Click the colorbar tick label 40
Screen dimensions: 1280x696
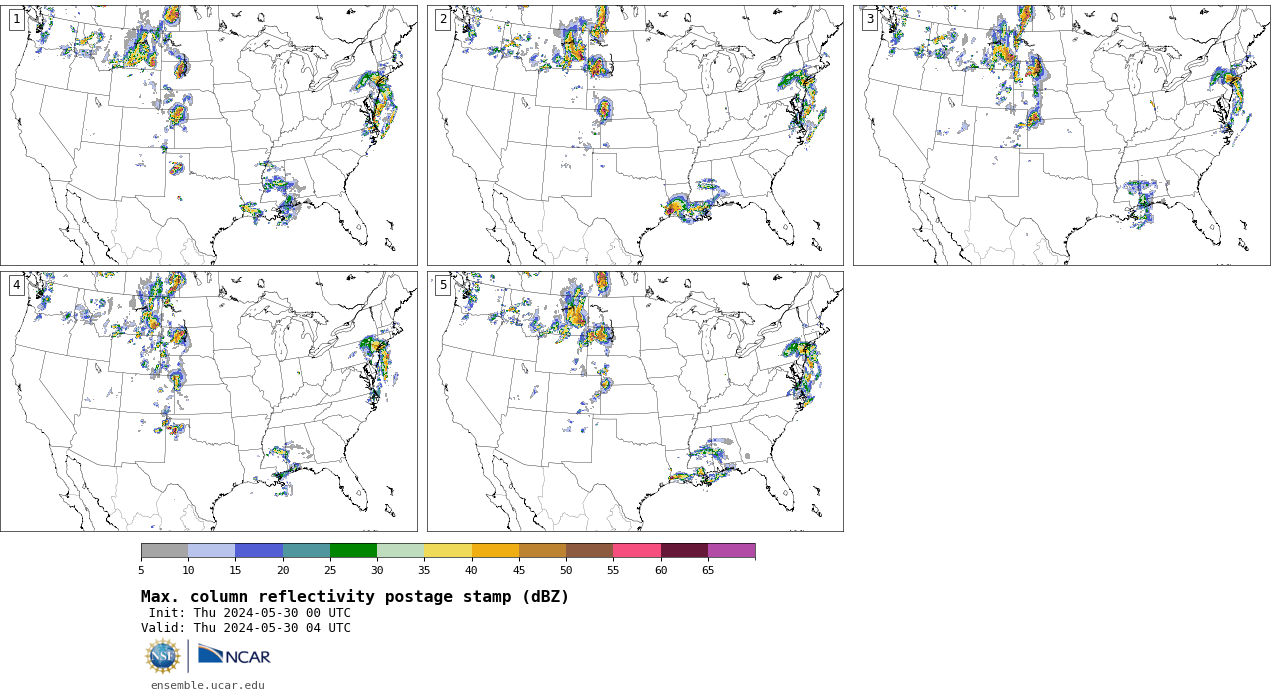point(472,571)
